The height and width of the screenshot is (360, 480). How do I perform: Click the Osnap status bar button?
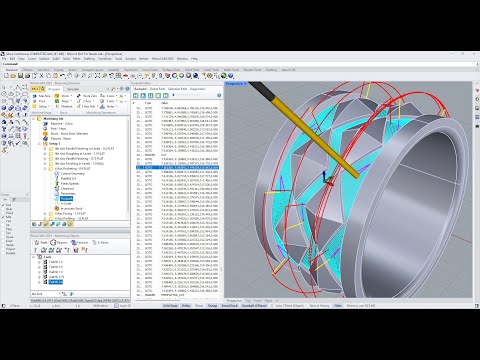pyautogui.click(x=212, y=305)
